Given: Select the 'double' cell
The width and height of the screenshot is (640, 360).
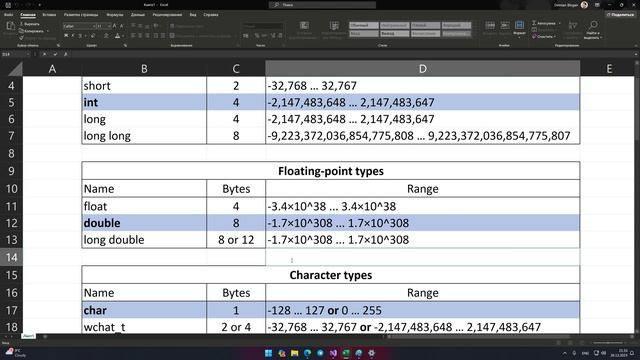Looking at the screenshot, I should [144, 223].
